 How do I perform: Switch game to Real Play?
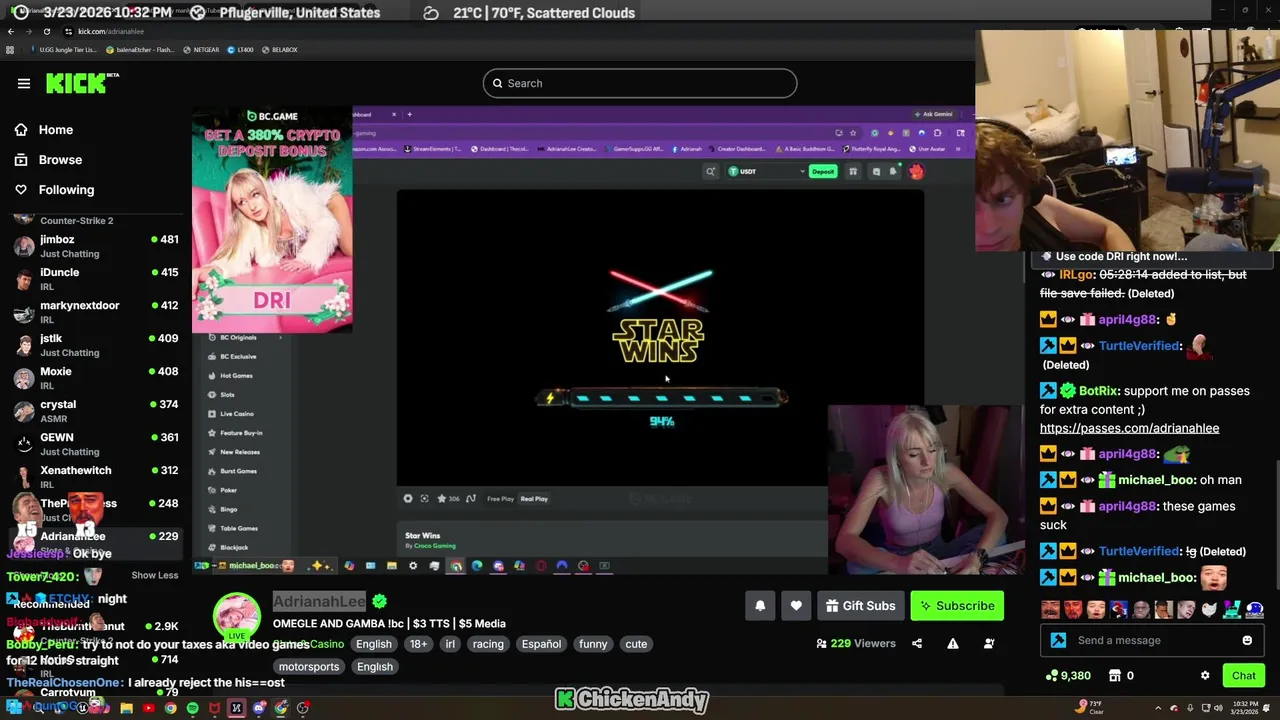[534, 499]
